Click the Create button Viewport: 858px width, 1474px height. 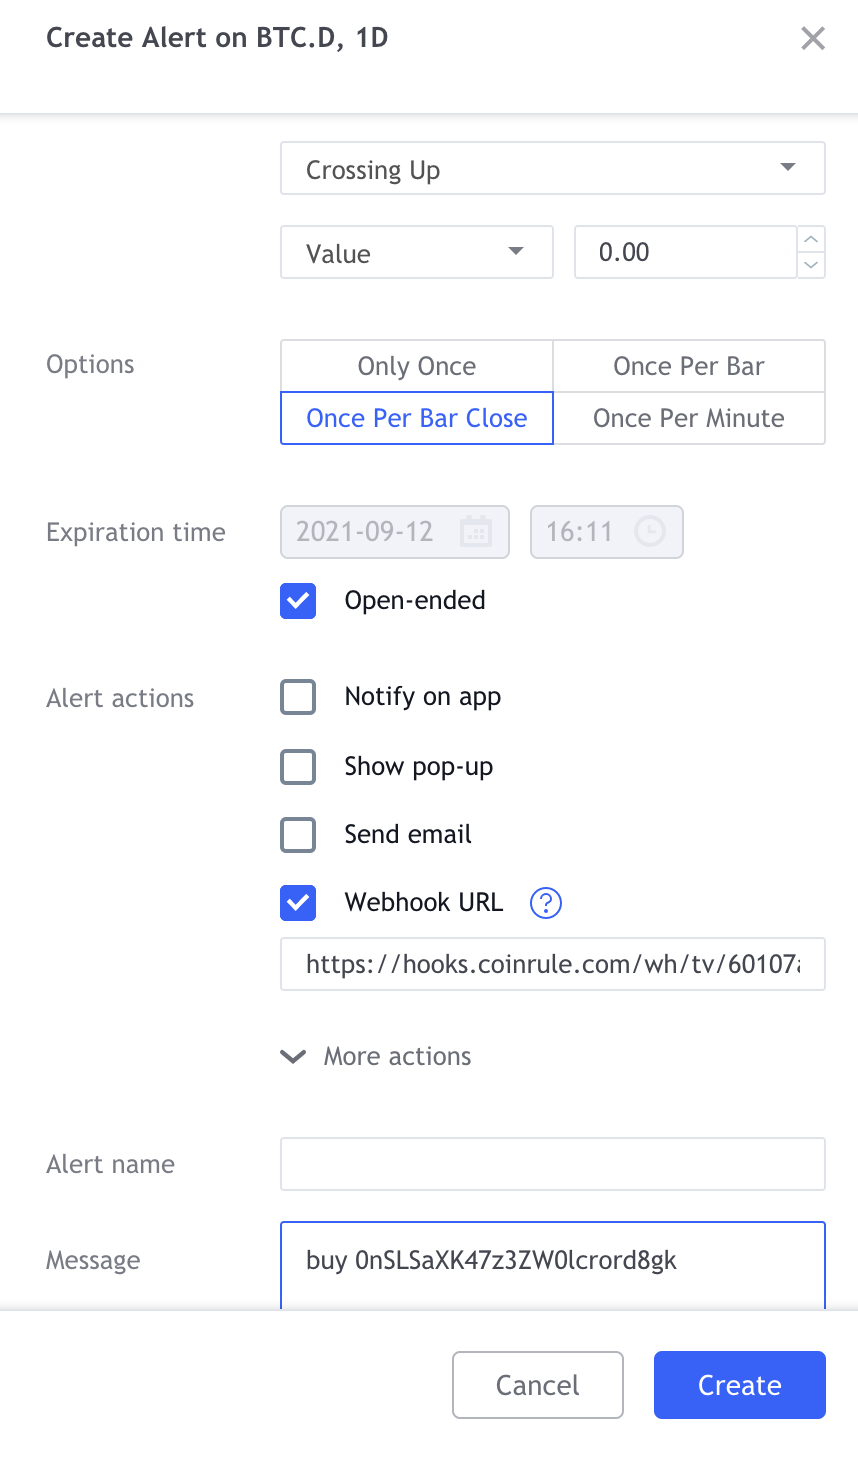tap(740, 1385)
